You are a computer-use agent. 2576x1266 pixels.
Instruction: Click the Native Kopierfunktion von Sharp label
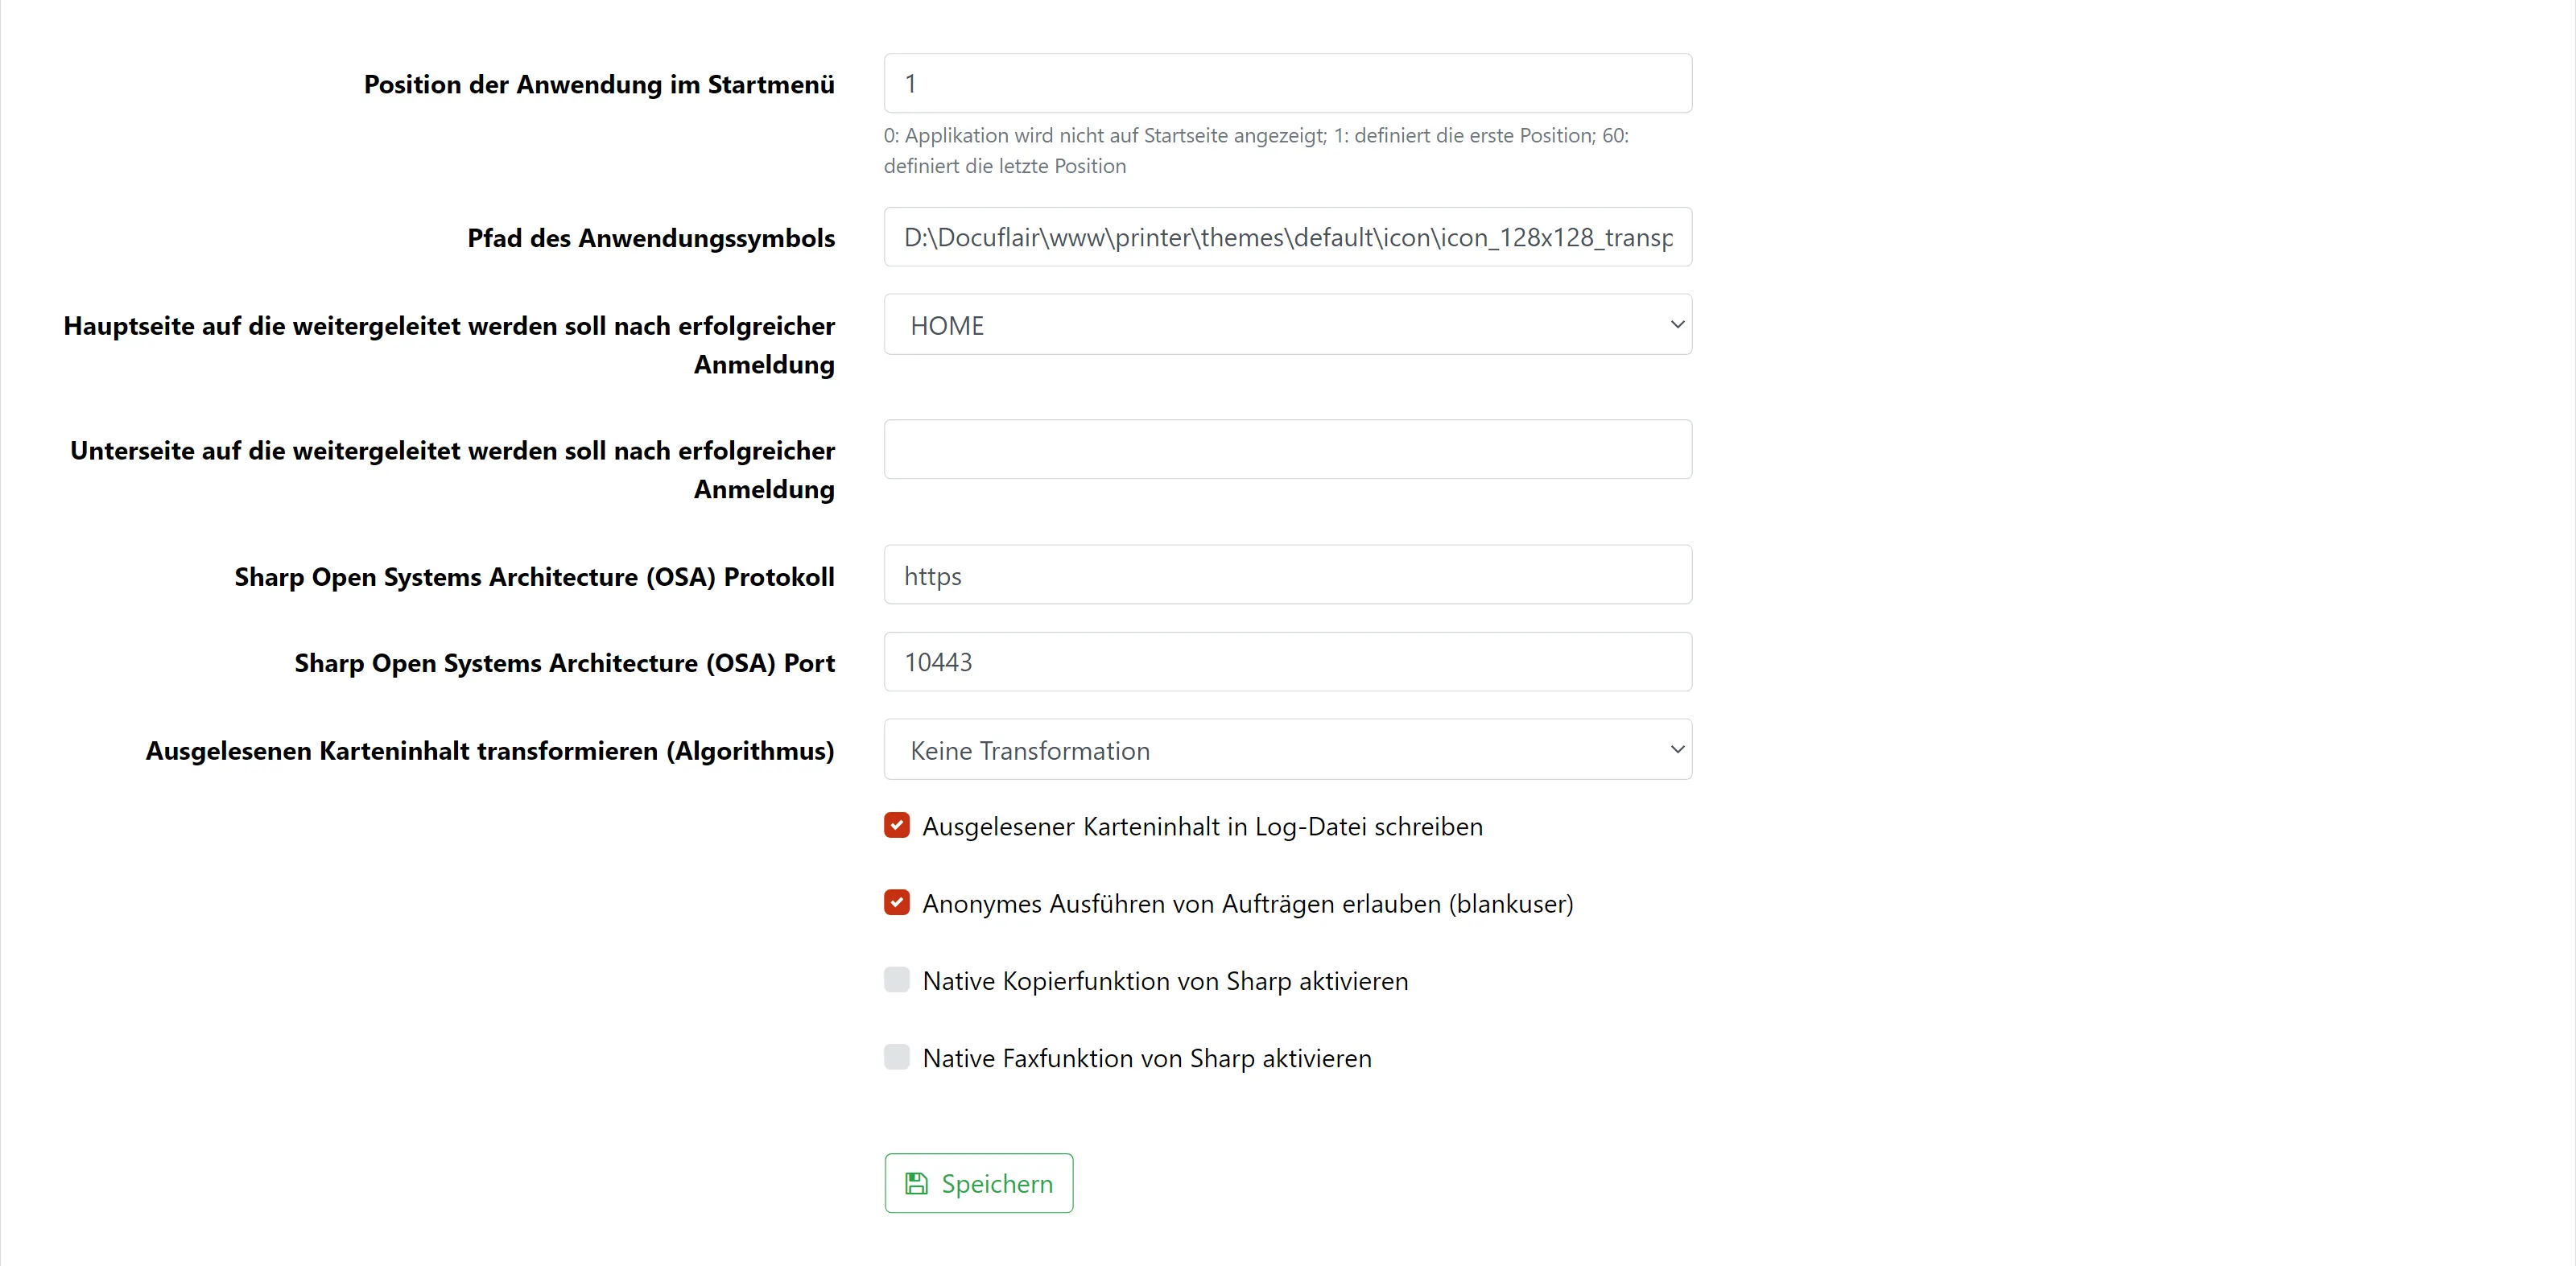coord(1165,981)
